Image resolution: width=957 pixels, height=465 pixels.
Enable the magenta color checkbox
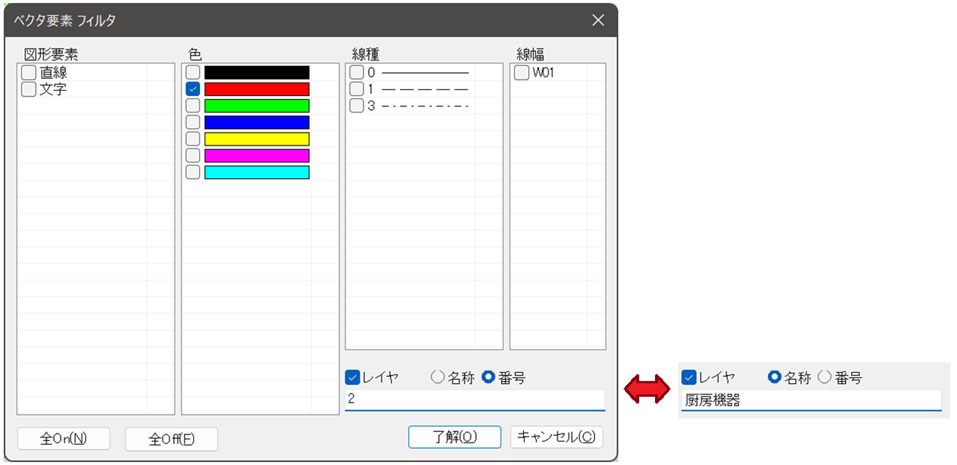193,156
